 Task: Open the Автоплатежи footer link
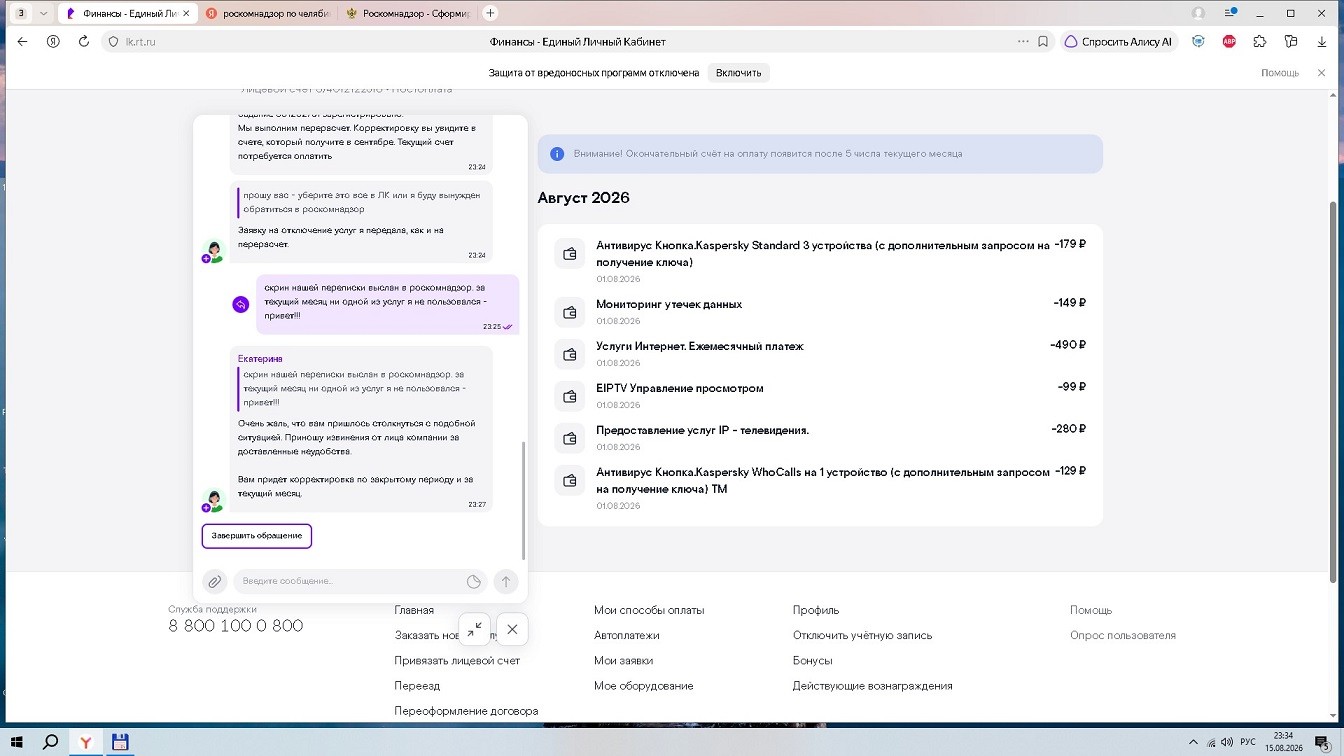click(627, 635)
